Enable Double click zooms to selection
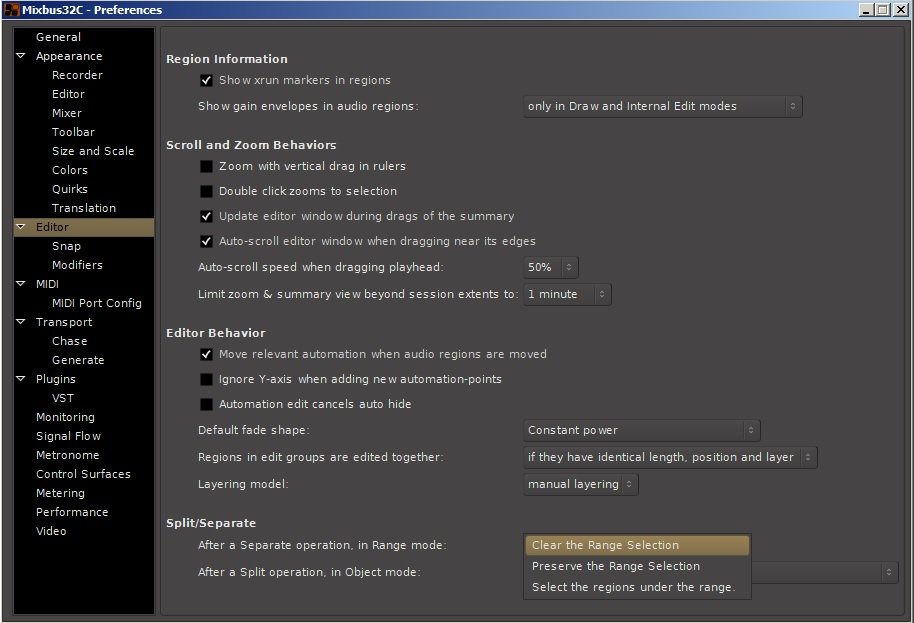 tap(206, 191)
